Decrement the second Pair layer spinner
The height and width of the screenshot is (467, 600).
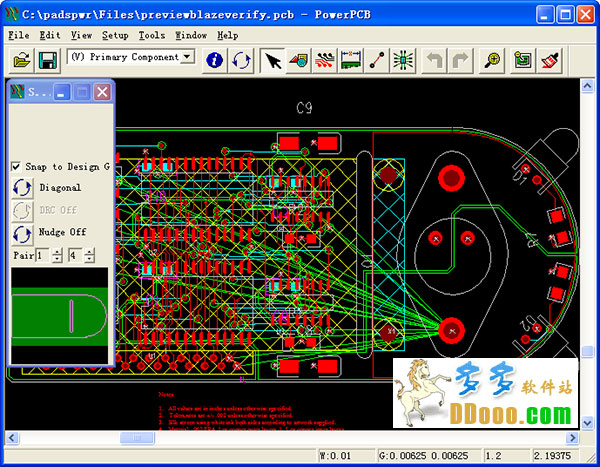pos(89,259)
